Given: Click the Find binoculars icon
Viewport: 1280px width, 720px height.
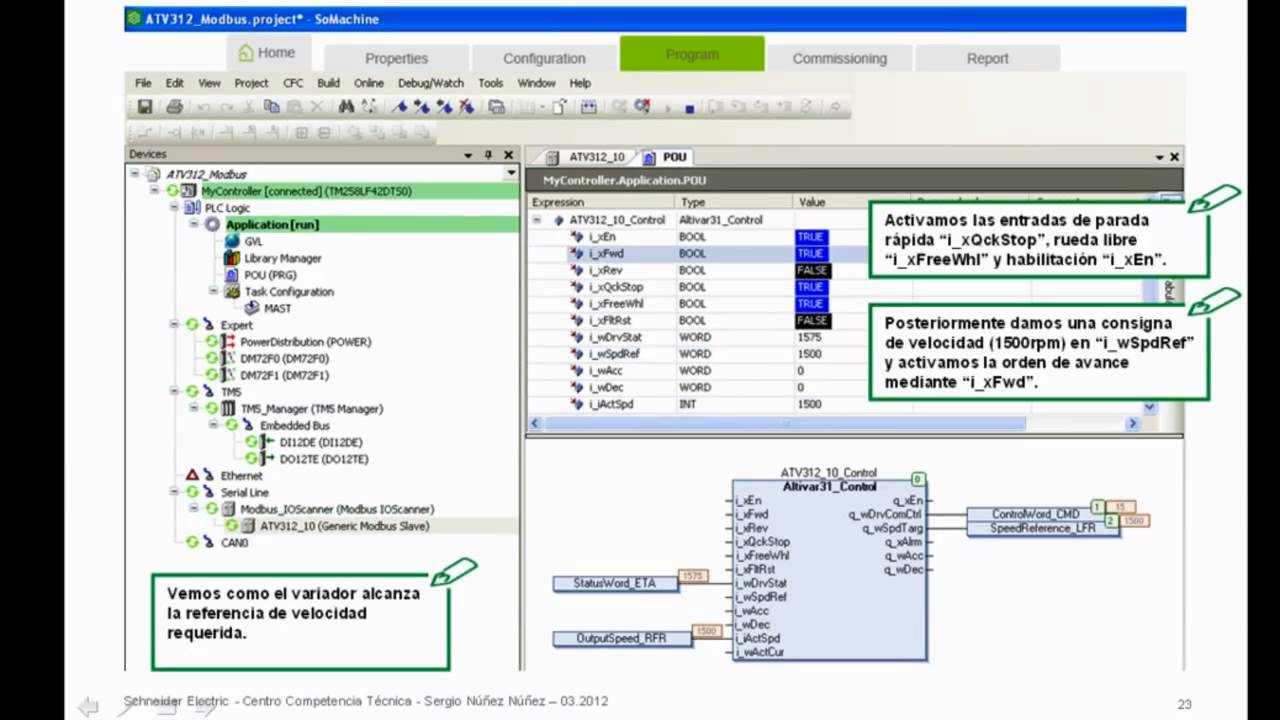Looking at the screenshot, I should coord(346,106).
